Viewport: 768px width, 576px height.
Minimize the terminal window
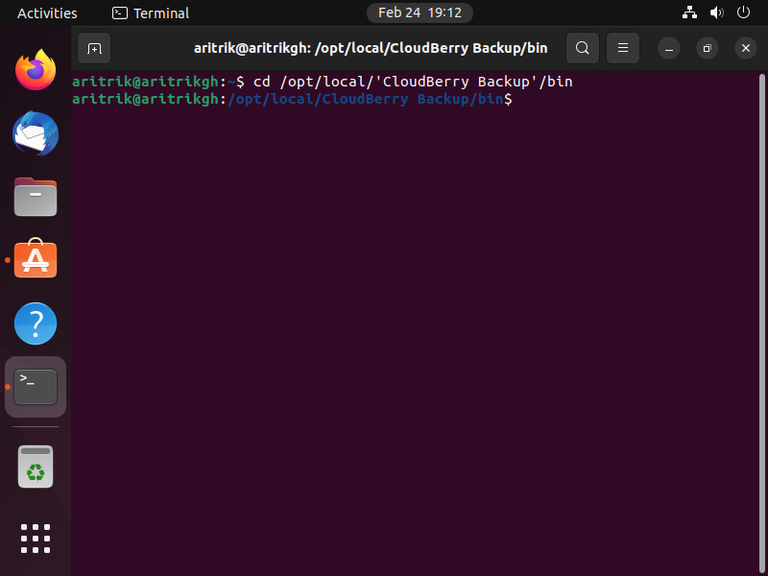[x=669, y=48]
